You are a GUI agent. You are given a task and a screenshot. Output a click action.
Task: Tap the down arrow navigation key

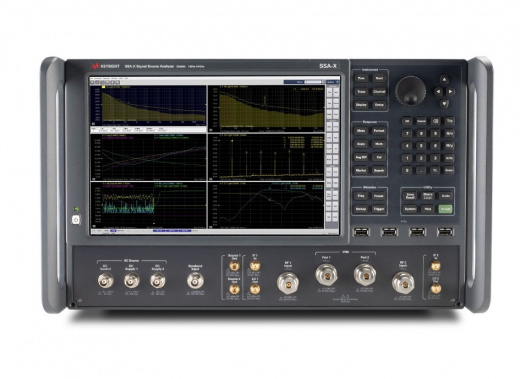tap(444, 104)
